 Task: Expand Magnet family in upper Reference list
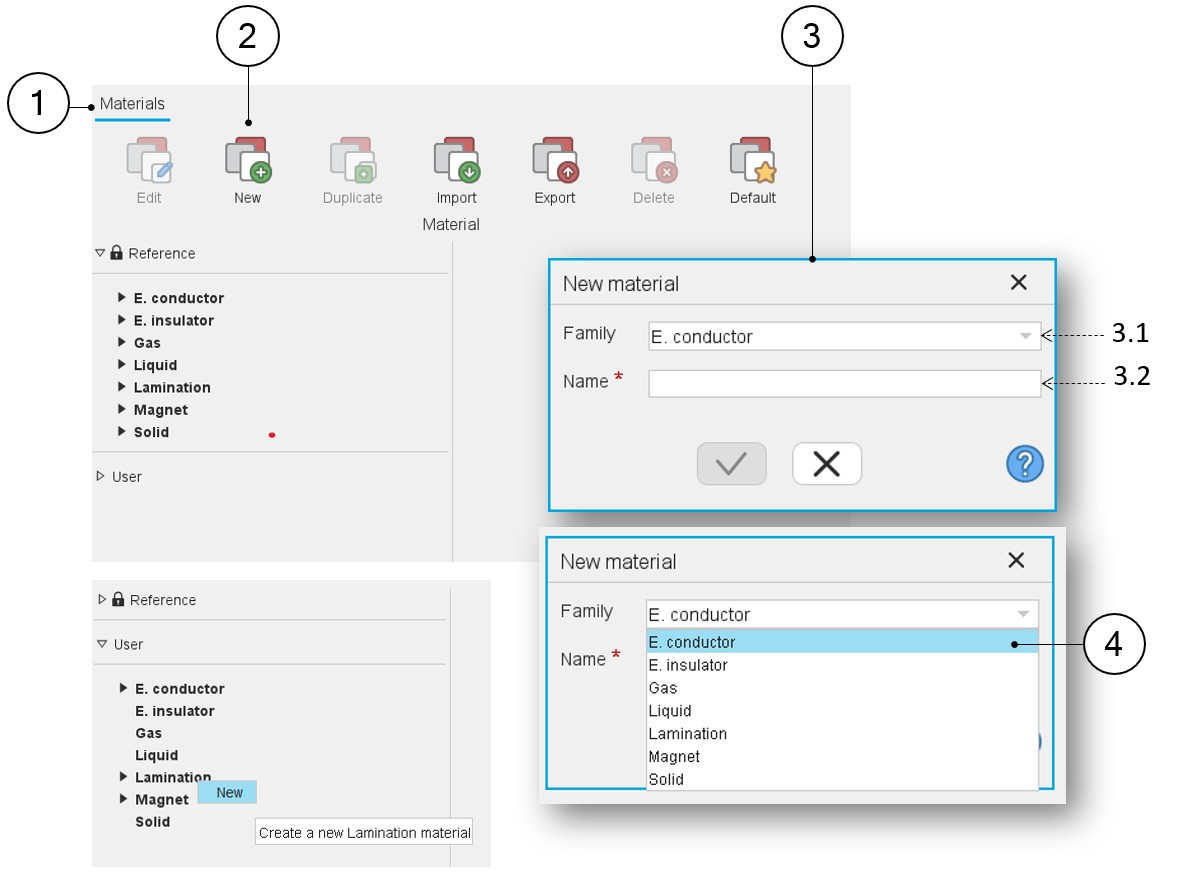pos(122,409)
